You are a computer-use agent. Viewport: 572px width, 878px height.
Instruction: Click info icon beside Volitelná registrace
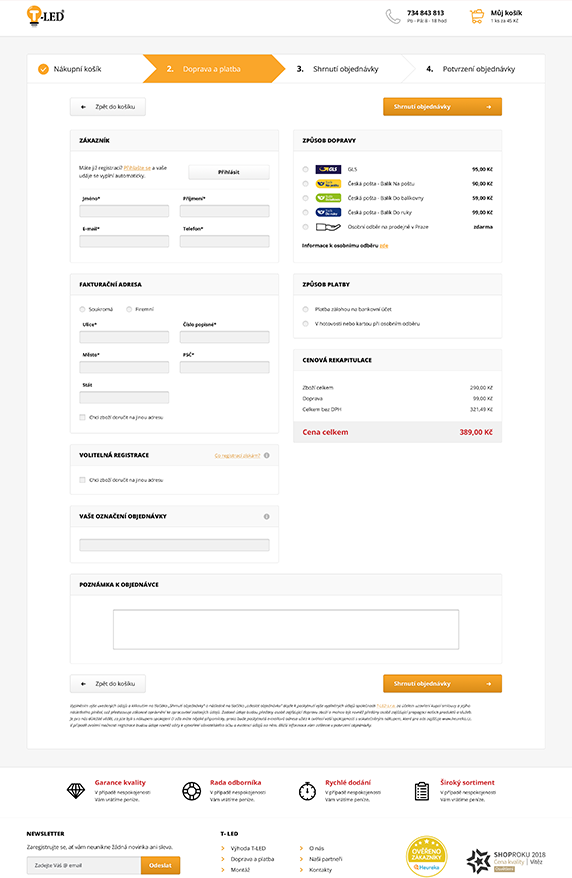click(x=266, y=455)
